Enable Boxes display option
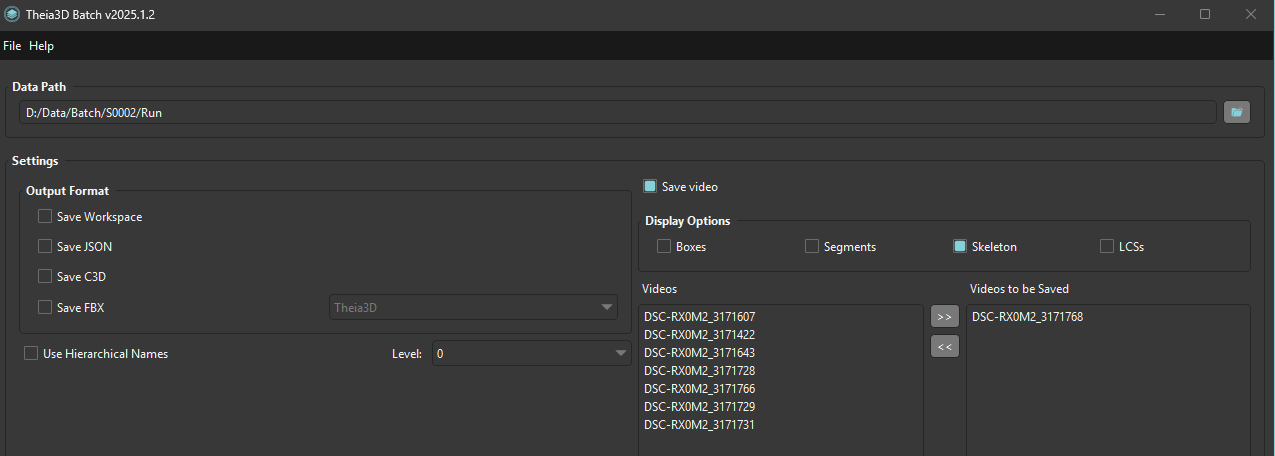1275x456 pixels. pyautogui.click(x=664, y=246)
